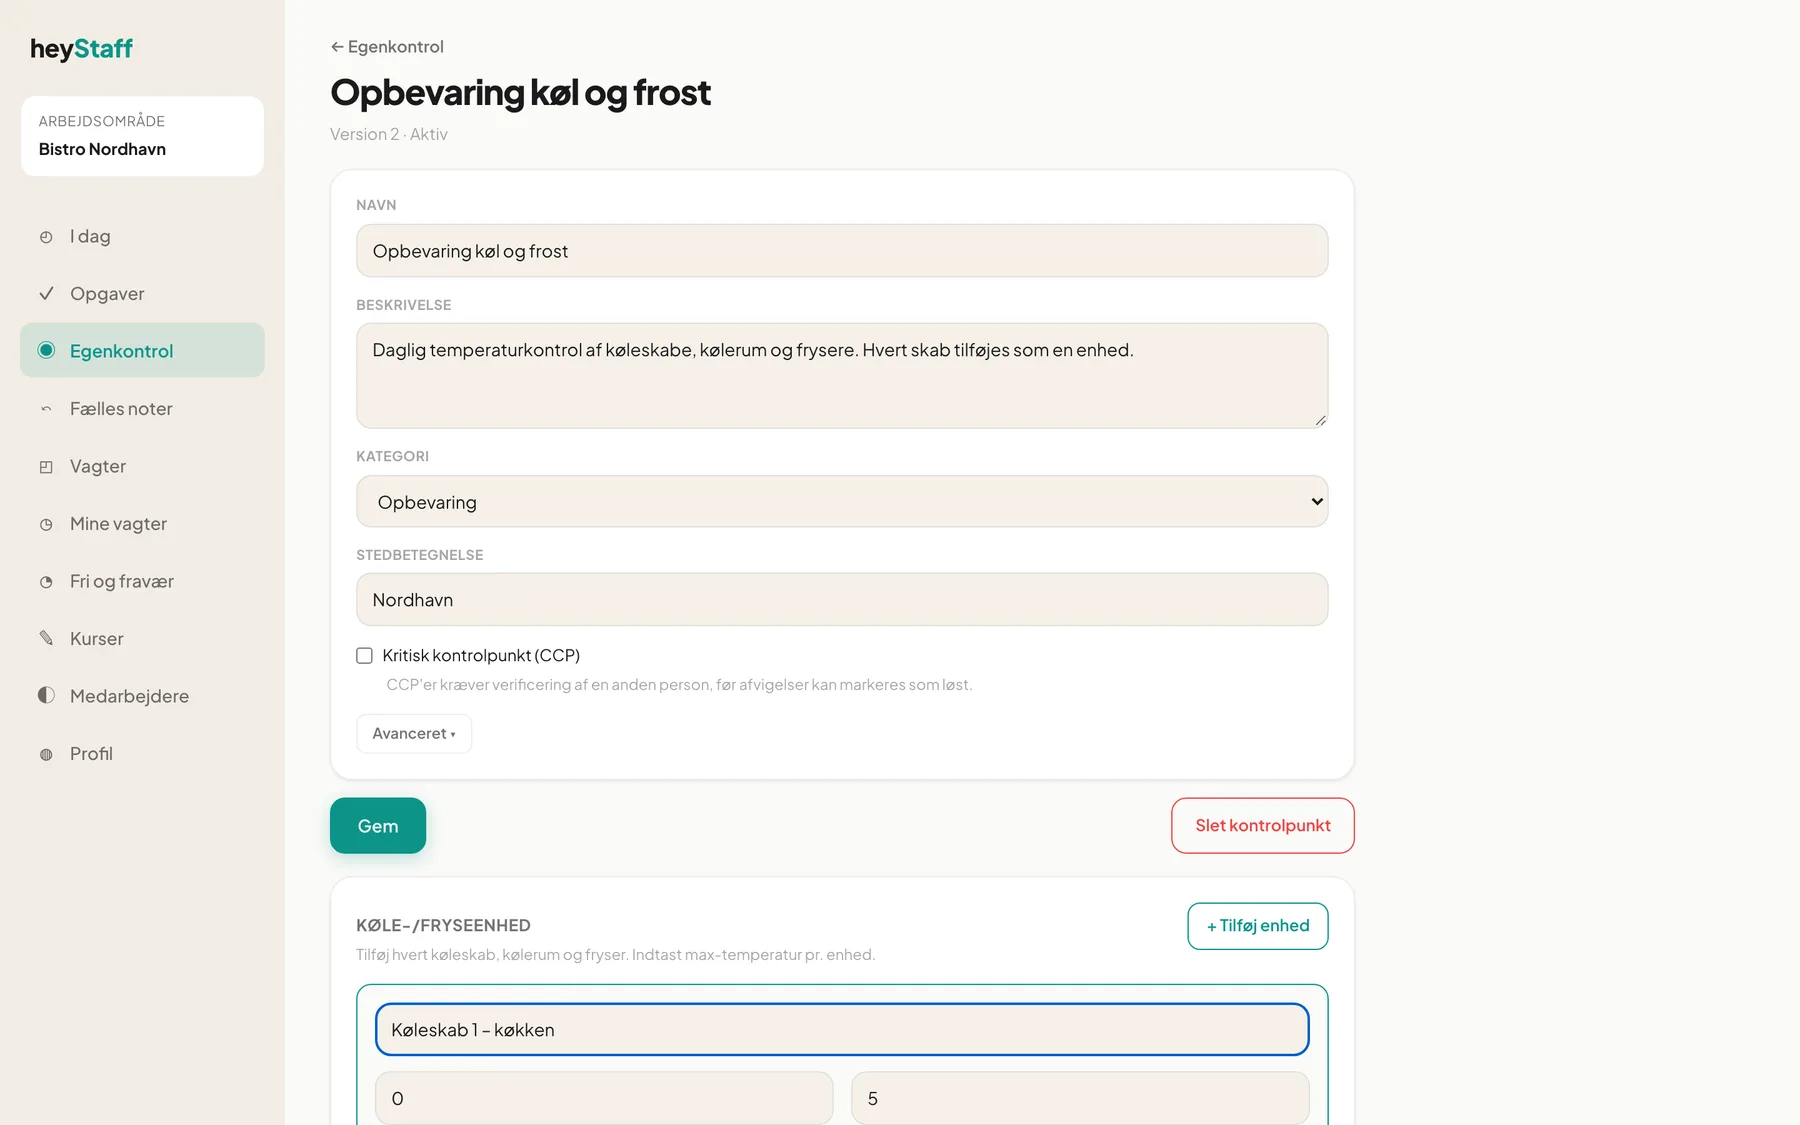The height and width of the screenshot is (1125, 1800).
Task: Select the Bistro Nordhavn workspace card
Action: 142,136
